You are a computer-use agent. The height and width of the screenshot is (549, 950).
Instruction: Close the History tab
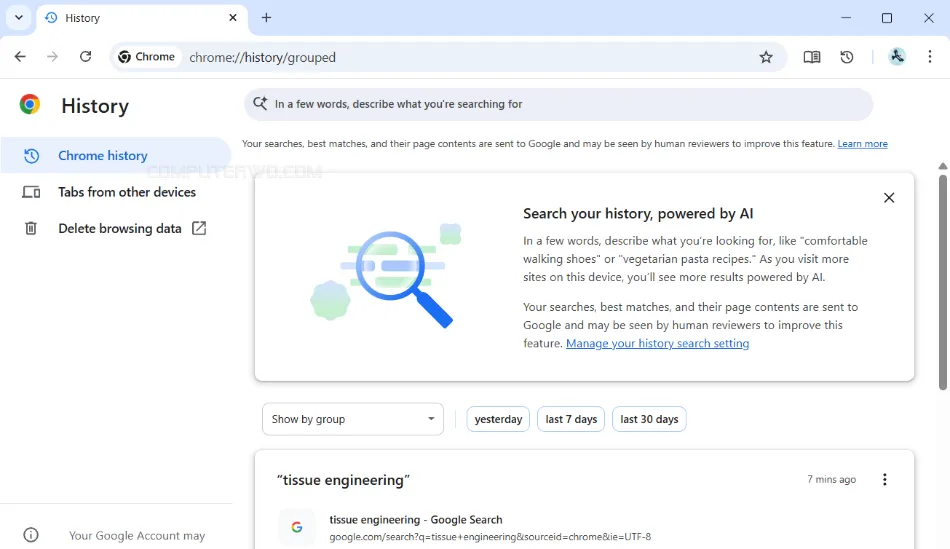tap(233, 18)
